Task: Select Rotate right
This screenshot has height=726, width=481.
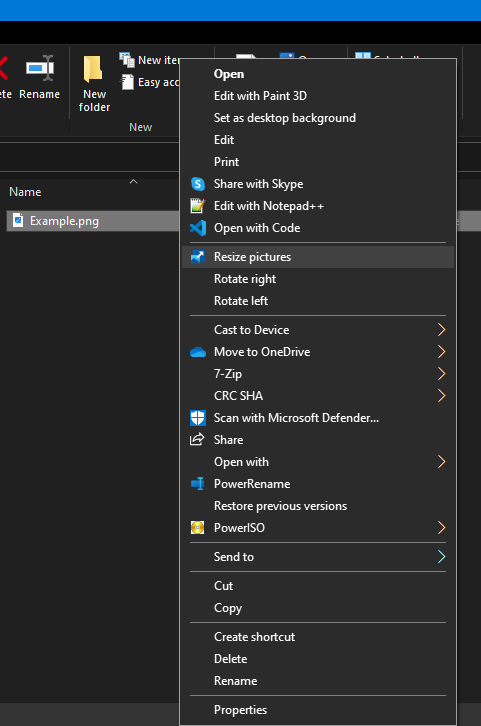Action: 318,279
